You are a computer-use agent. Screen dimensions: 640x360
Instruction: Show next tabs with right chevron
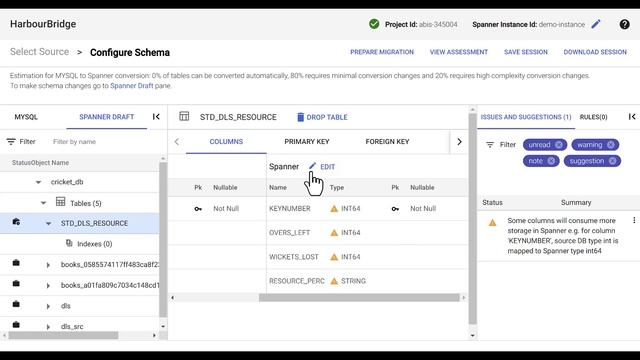[459, 142]
